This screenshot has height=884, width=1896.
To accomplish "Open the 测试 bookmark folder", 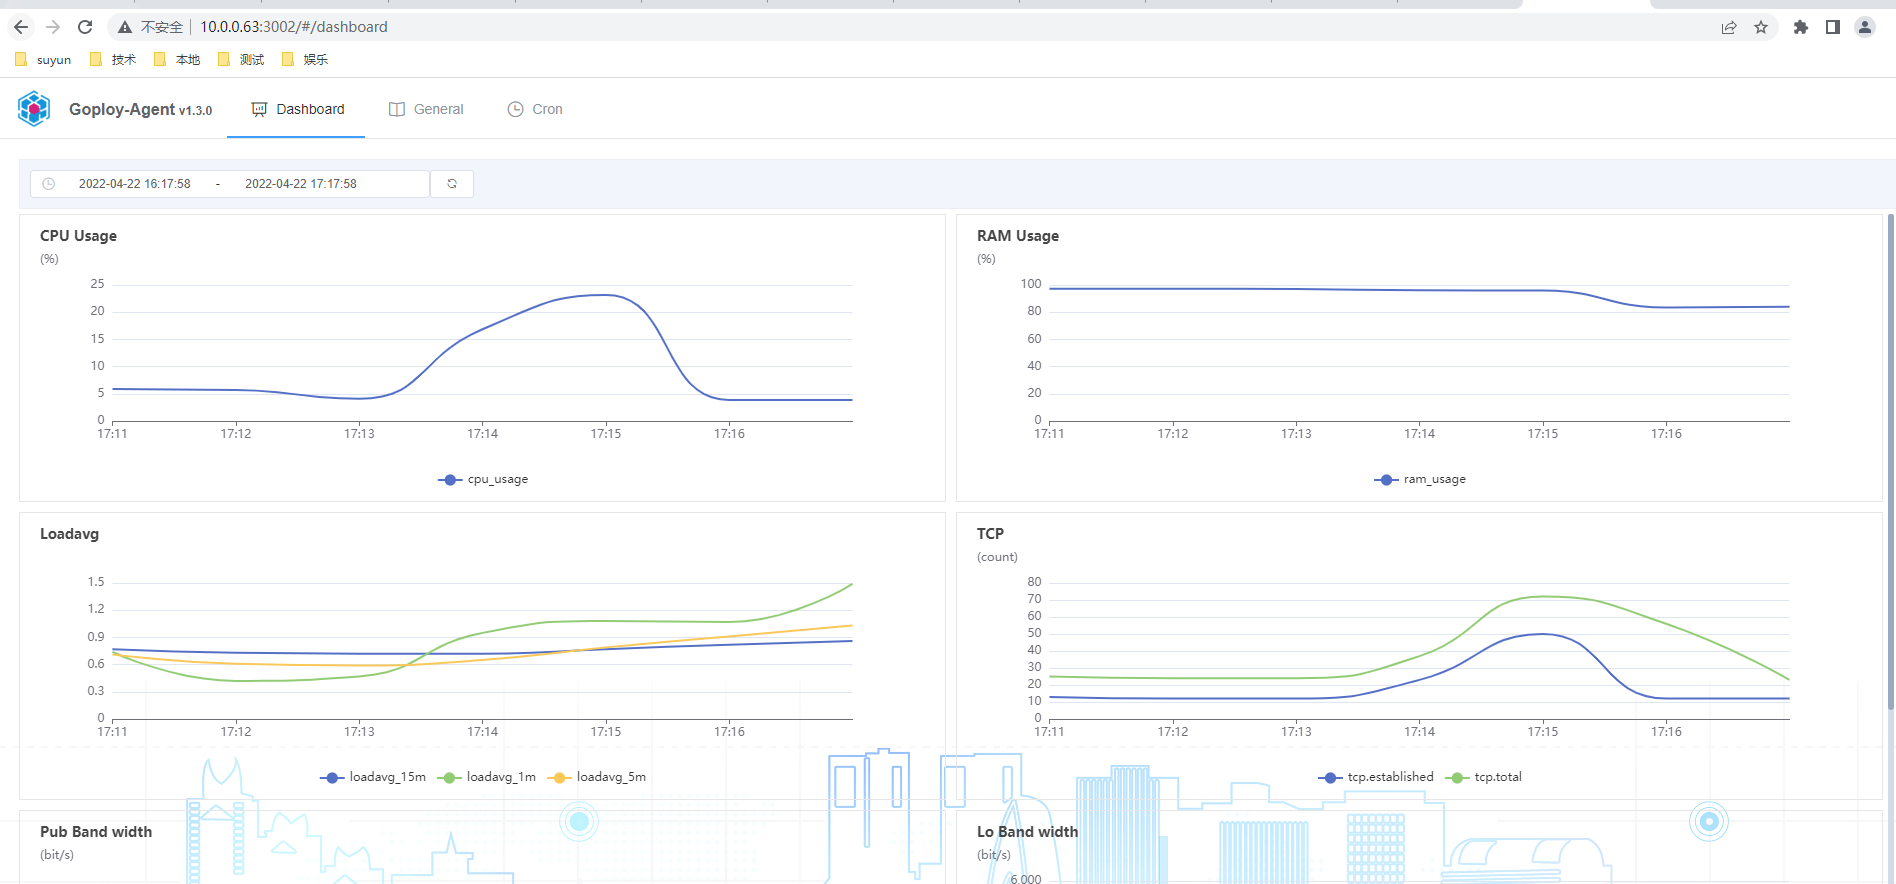I will pyautogui.click(x=241, y=60).
